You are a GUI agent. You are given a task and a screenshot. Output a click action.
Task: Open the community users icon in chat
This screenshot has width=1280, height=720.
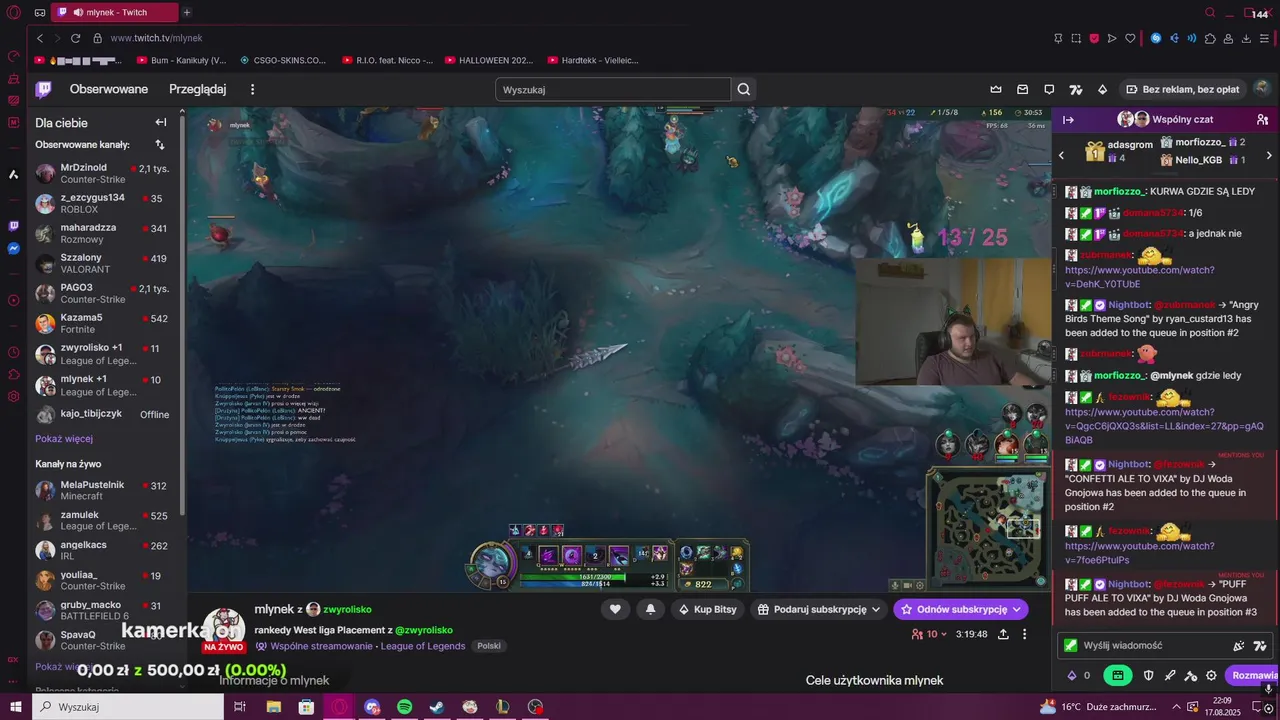pyautogui.click(x=1262, y=119)
